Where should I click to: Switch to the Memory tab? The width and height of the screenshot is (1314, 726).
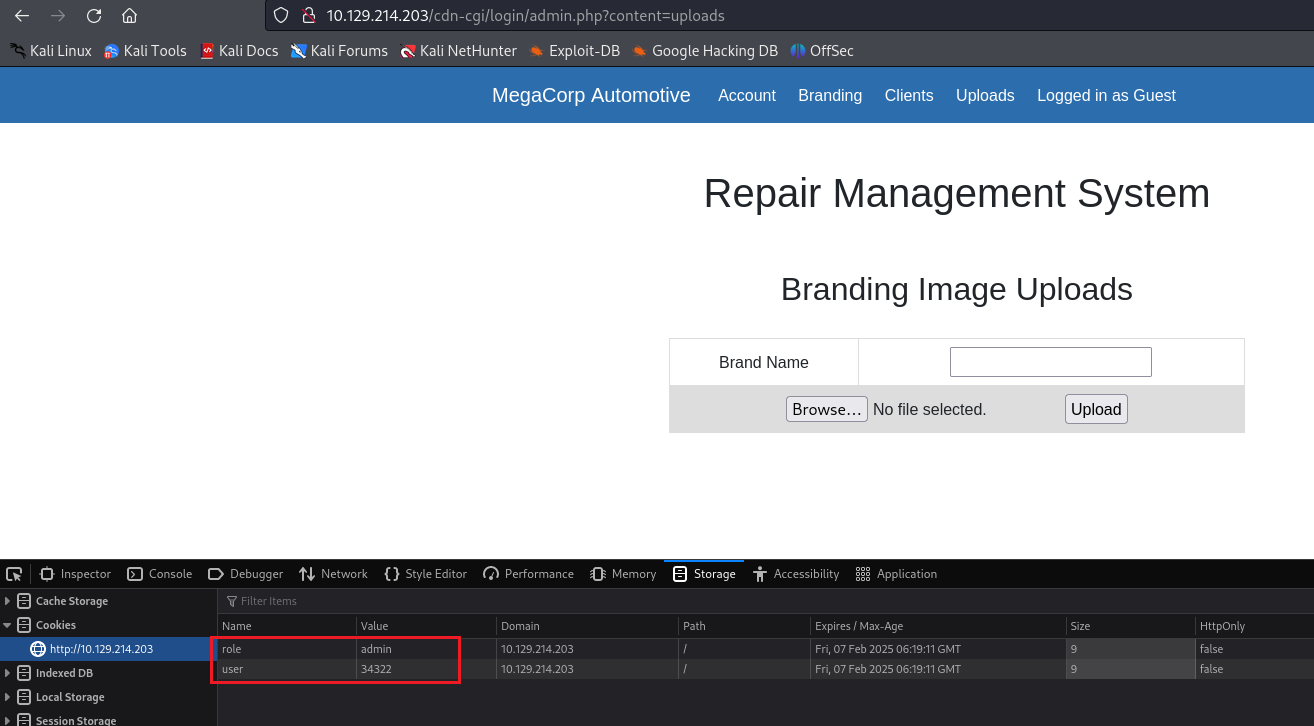coord(623,574)
